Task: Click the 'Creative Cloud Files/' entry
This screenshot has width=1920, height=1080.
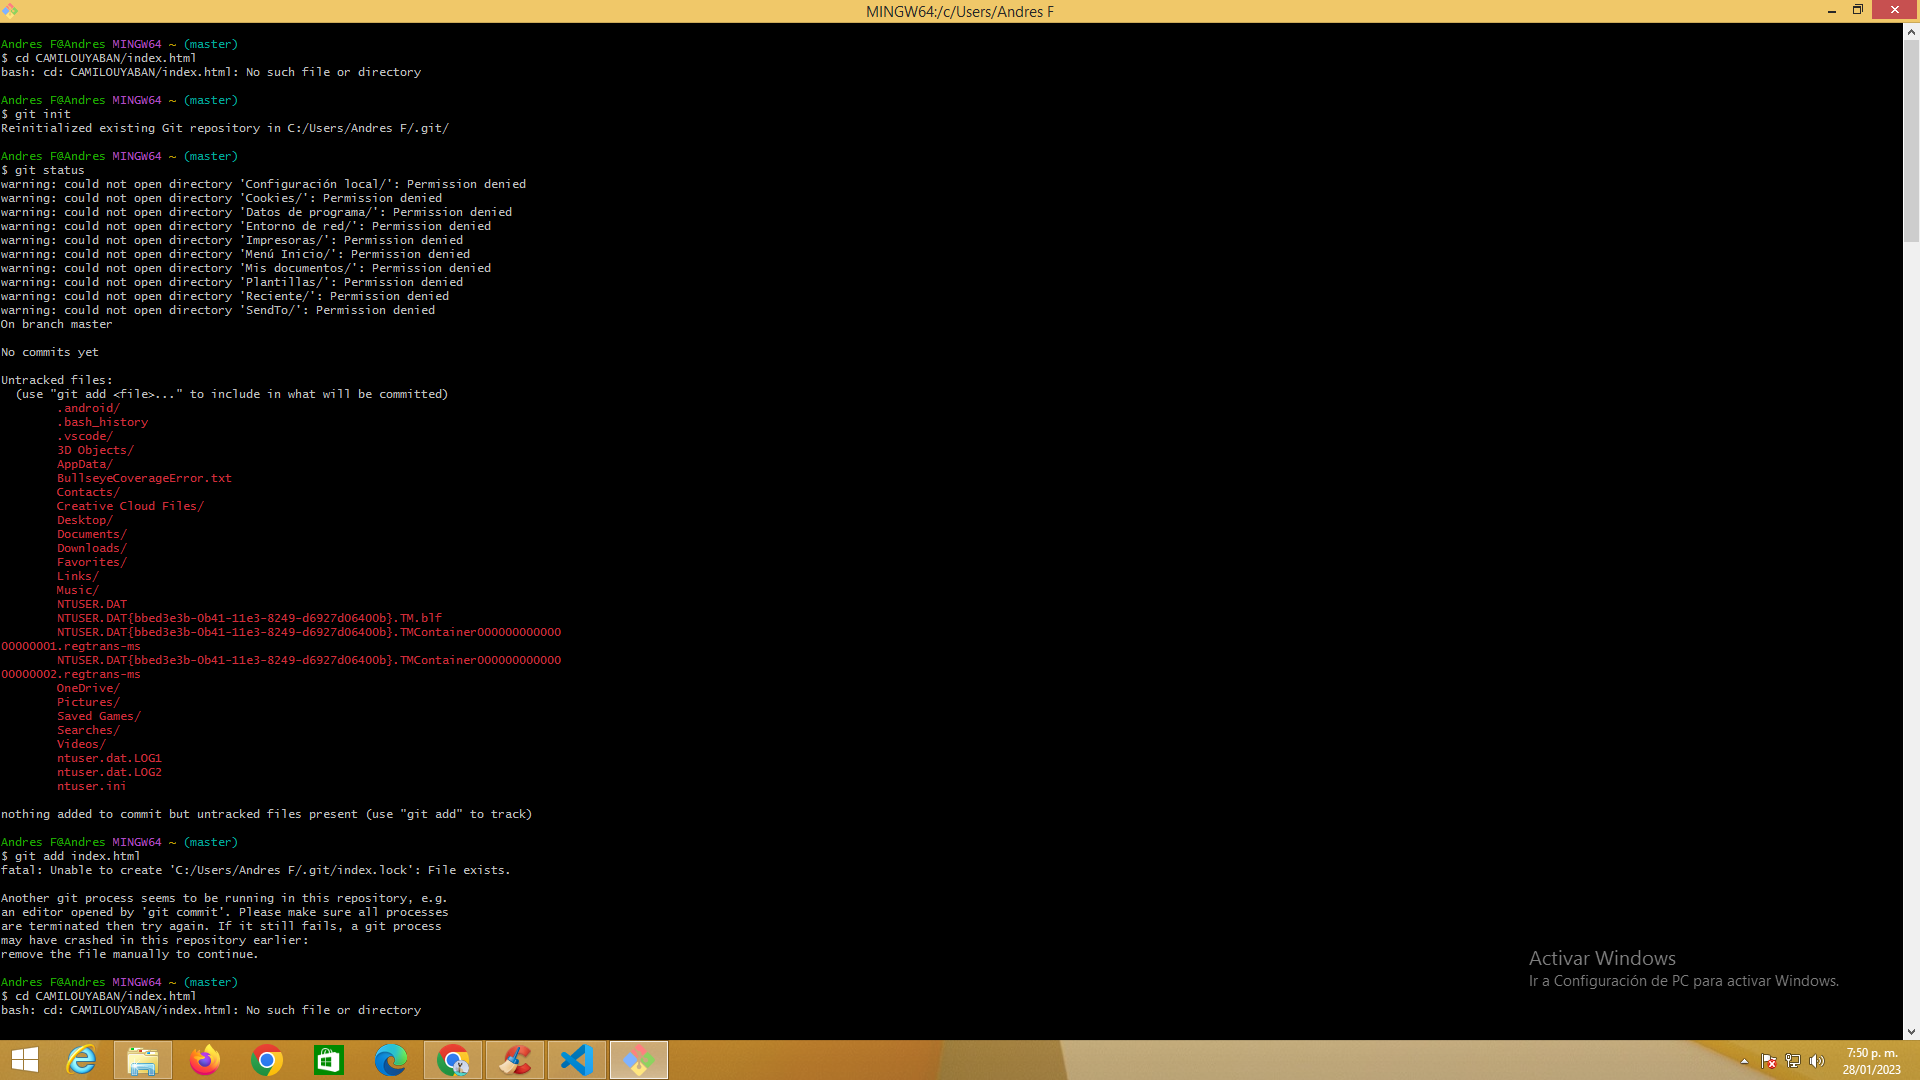Action: (x=130, y=506)
